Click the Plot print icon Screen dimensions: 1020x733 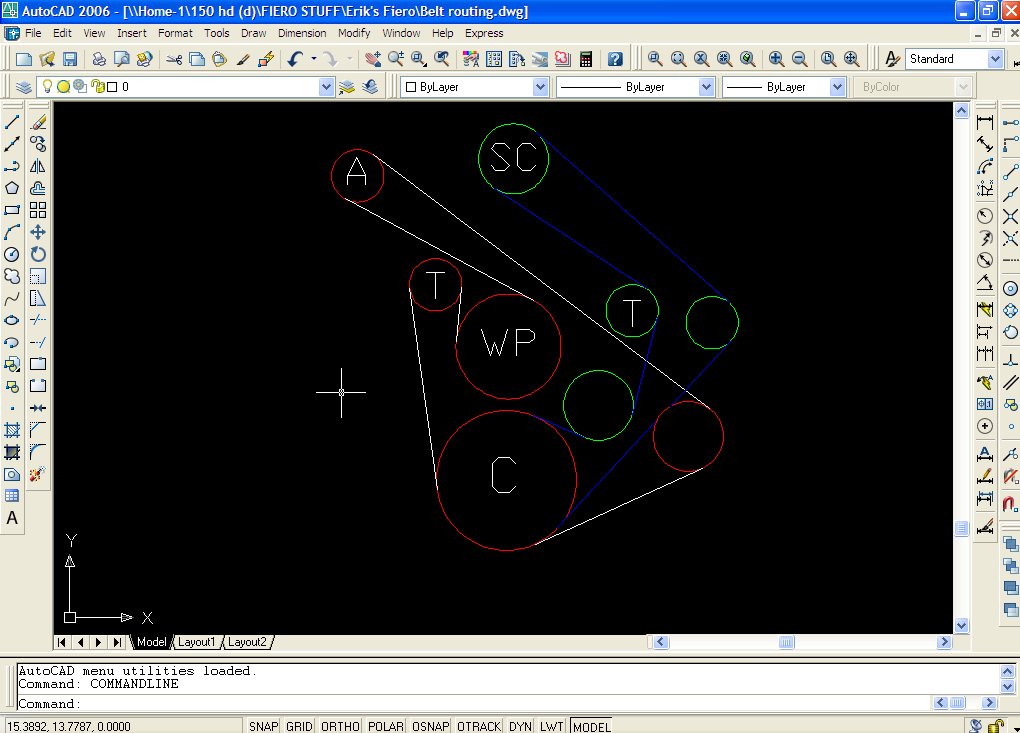pyautogui.click(x=98, y=59)
